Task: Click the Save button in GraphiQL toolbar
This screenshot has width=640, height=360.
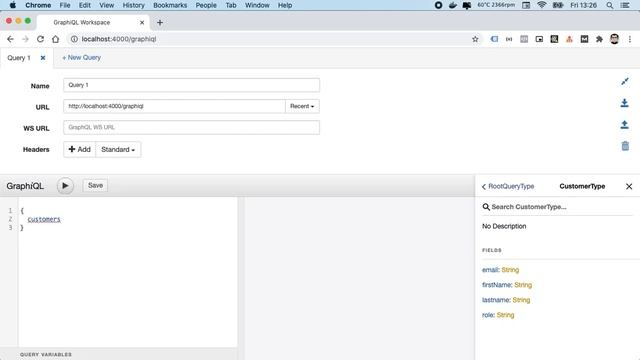Action: click(95, 185)
